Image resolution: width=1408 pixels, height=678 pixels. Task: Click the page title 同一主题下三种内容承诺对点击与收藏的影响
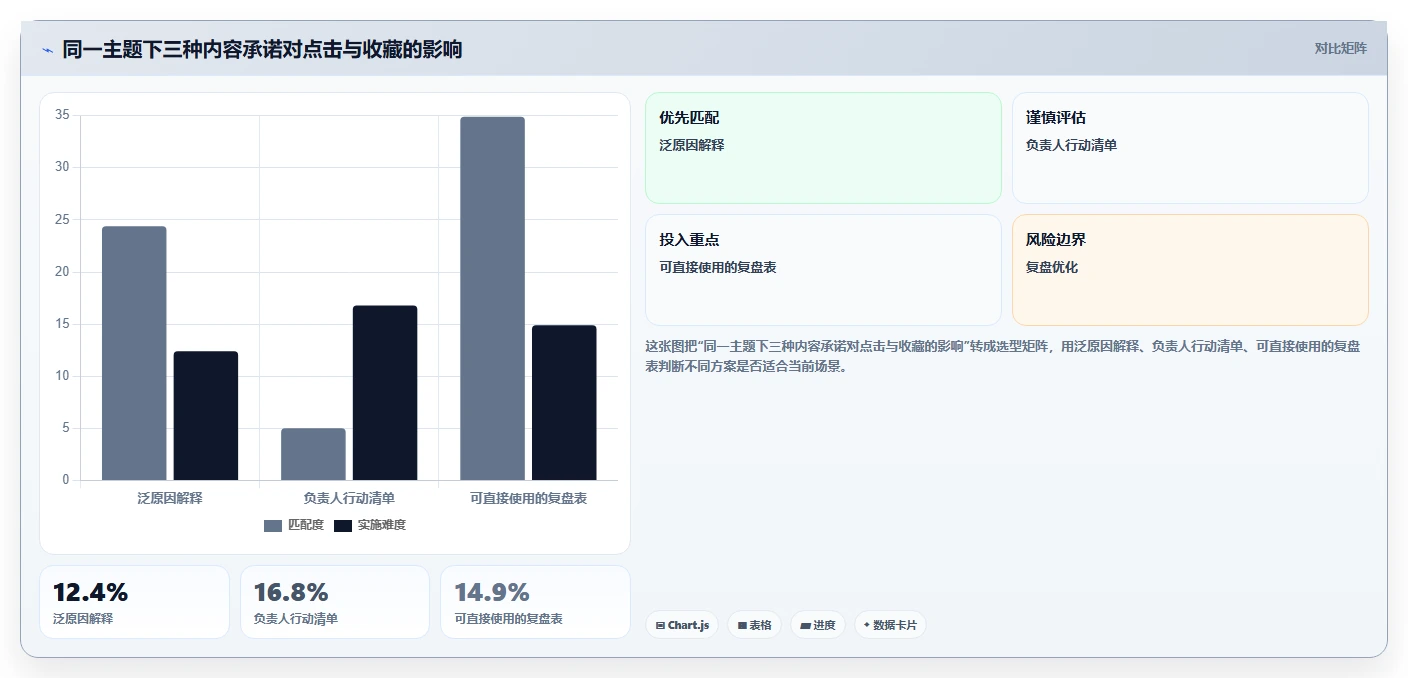[262, 49]
